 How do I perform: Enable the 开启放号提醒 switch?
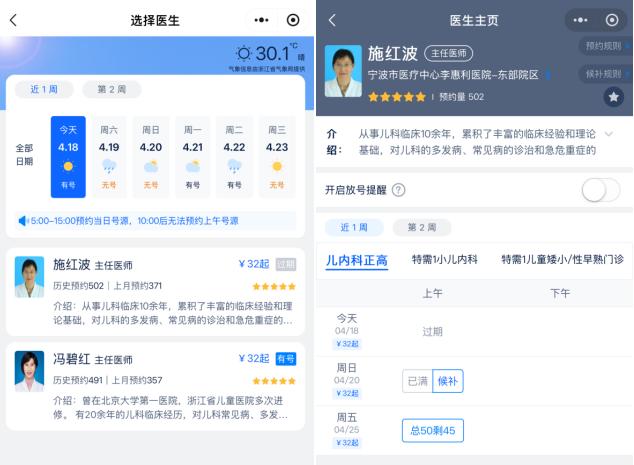pyautogui.click(x=600, y=190)
